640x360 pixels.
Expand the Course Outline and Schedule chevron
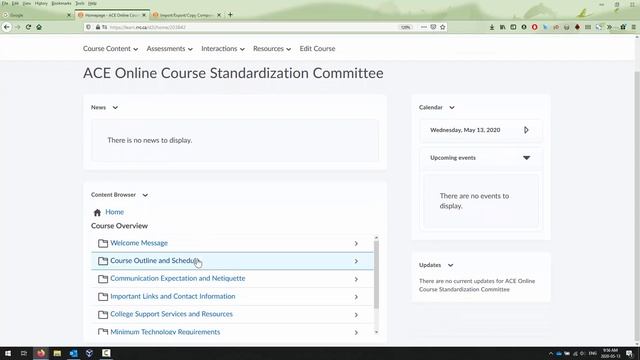356,261
